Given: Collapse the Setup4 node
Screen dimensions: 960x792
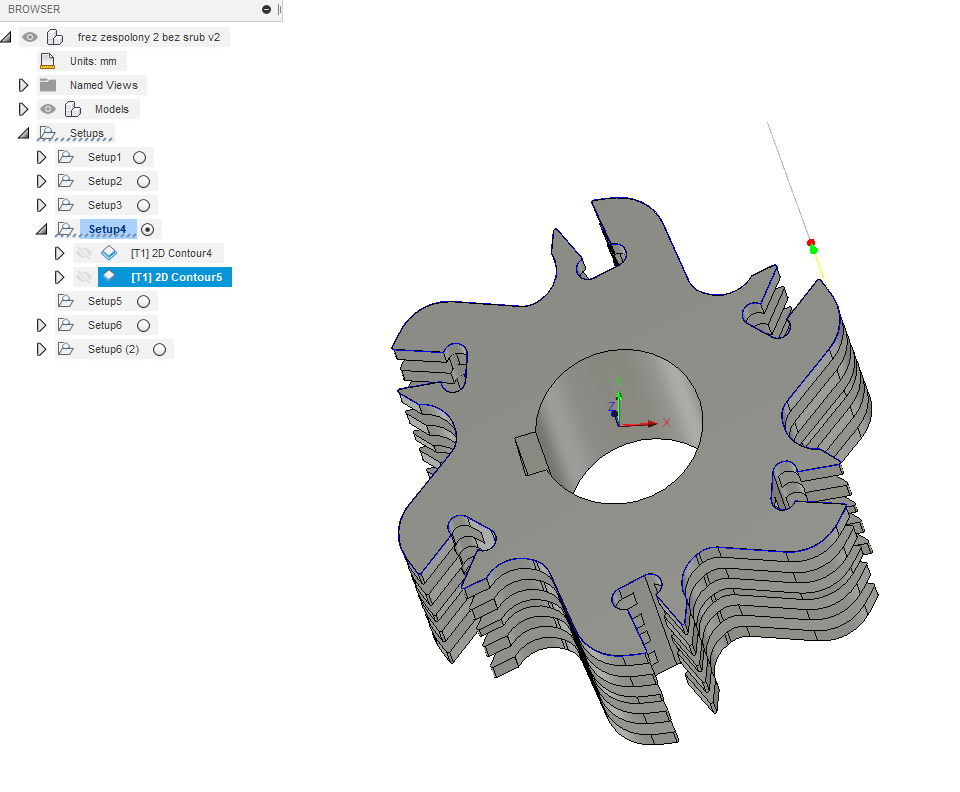Looking at the screenshot, I should (x=42, y=229).
